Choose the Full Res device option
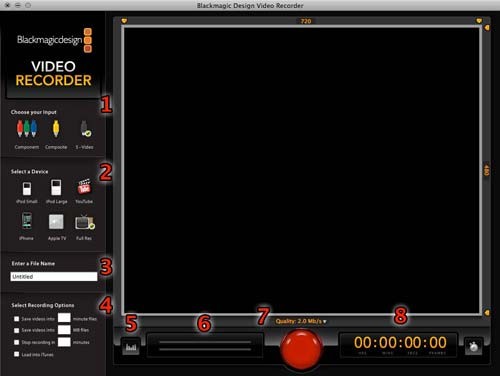Screen dimensions: 500x376 pos(85,223)
